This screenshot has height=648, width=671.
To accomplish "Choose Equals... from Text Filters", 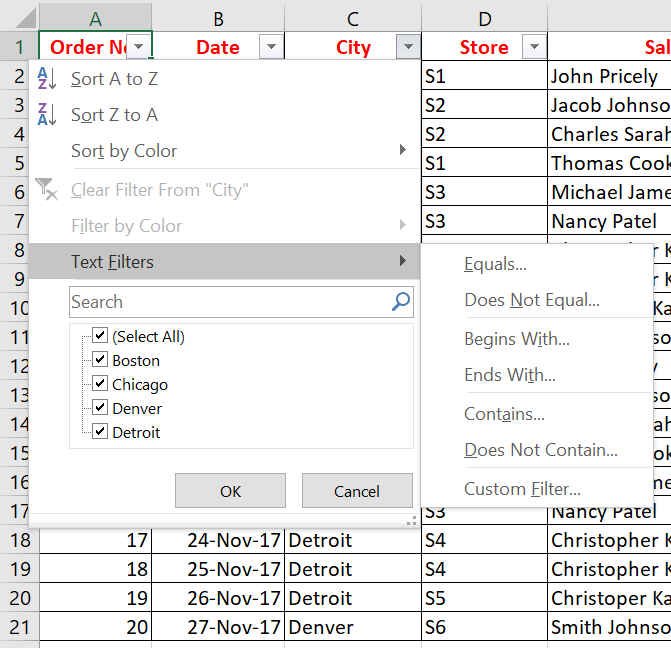I will click(x=495, y=264).
